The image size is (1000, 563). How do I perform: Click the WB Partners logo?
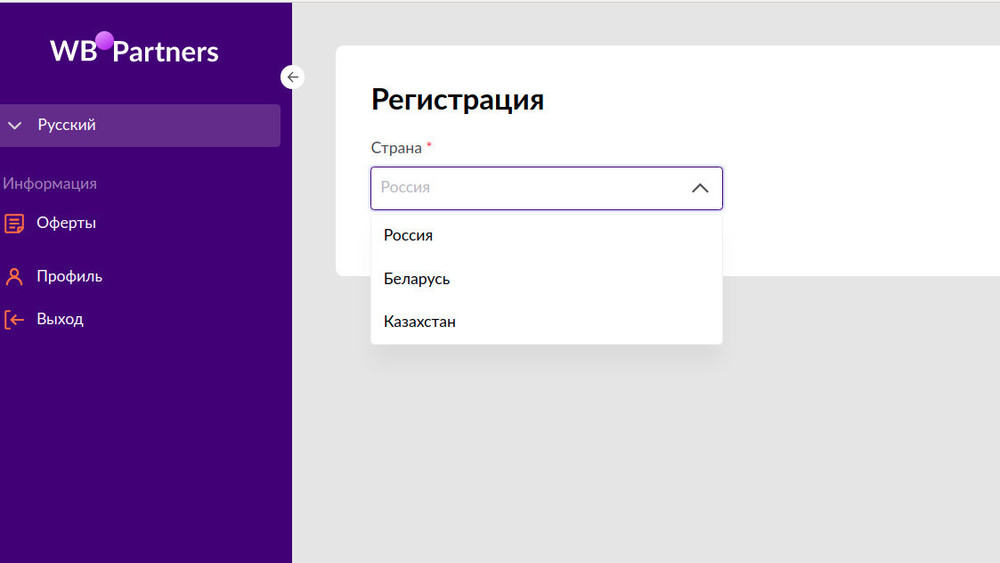click(x=134, y=51)
